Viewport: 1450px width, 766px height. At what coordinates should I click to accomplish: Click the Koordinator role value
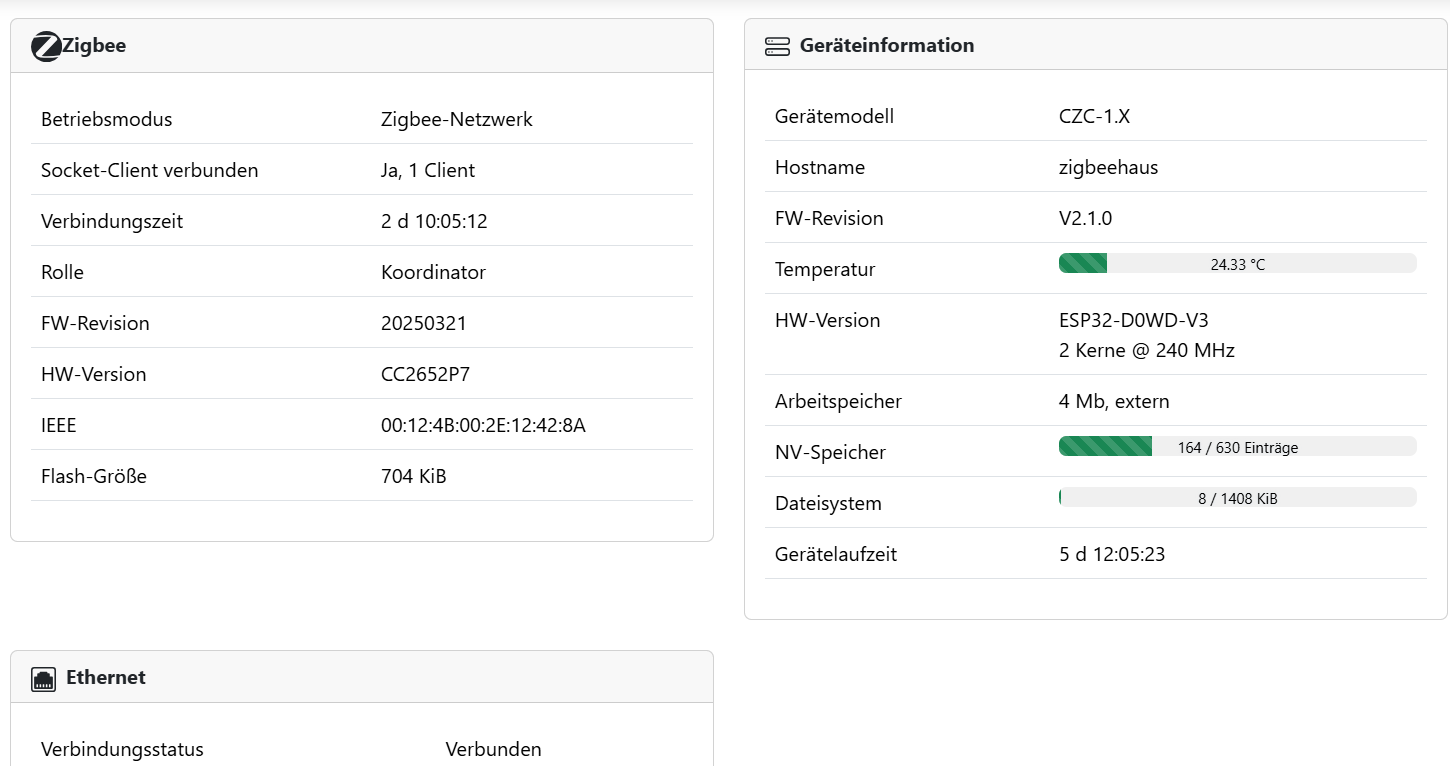tap(433, 273)
